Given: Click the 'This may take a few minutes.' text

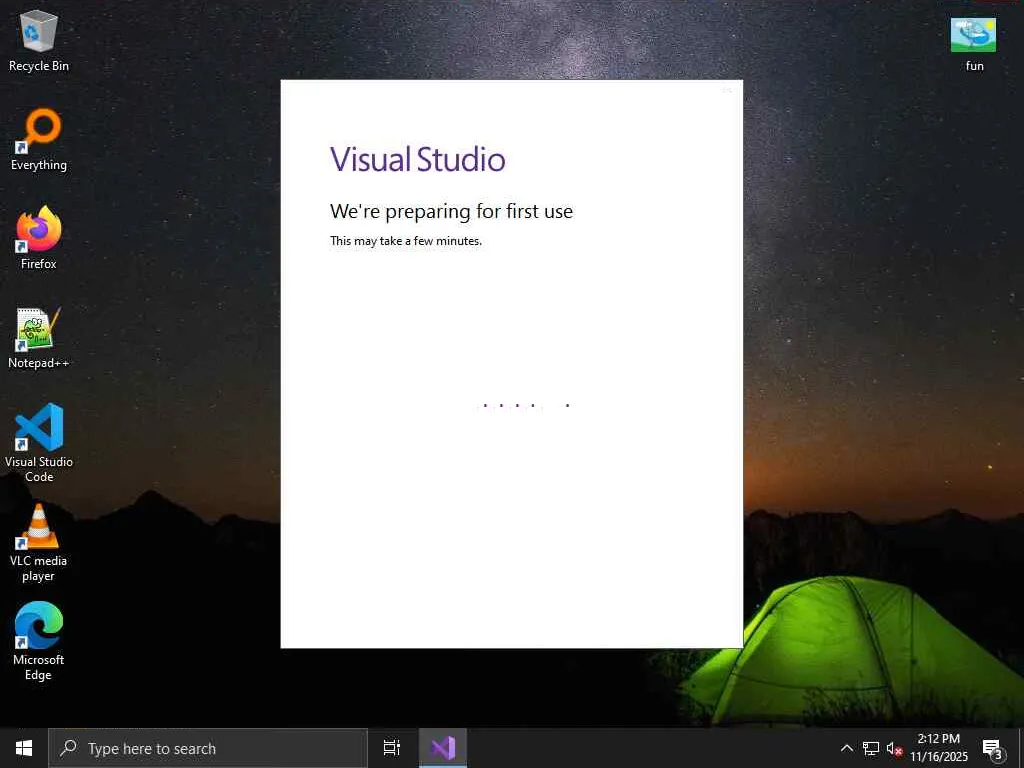Looking at the screenshot, I should pos(406,241).
